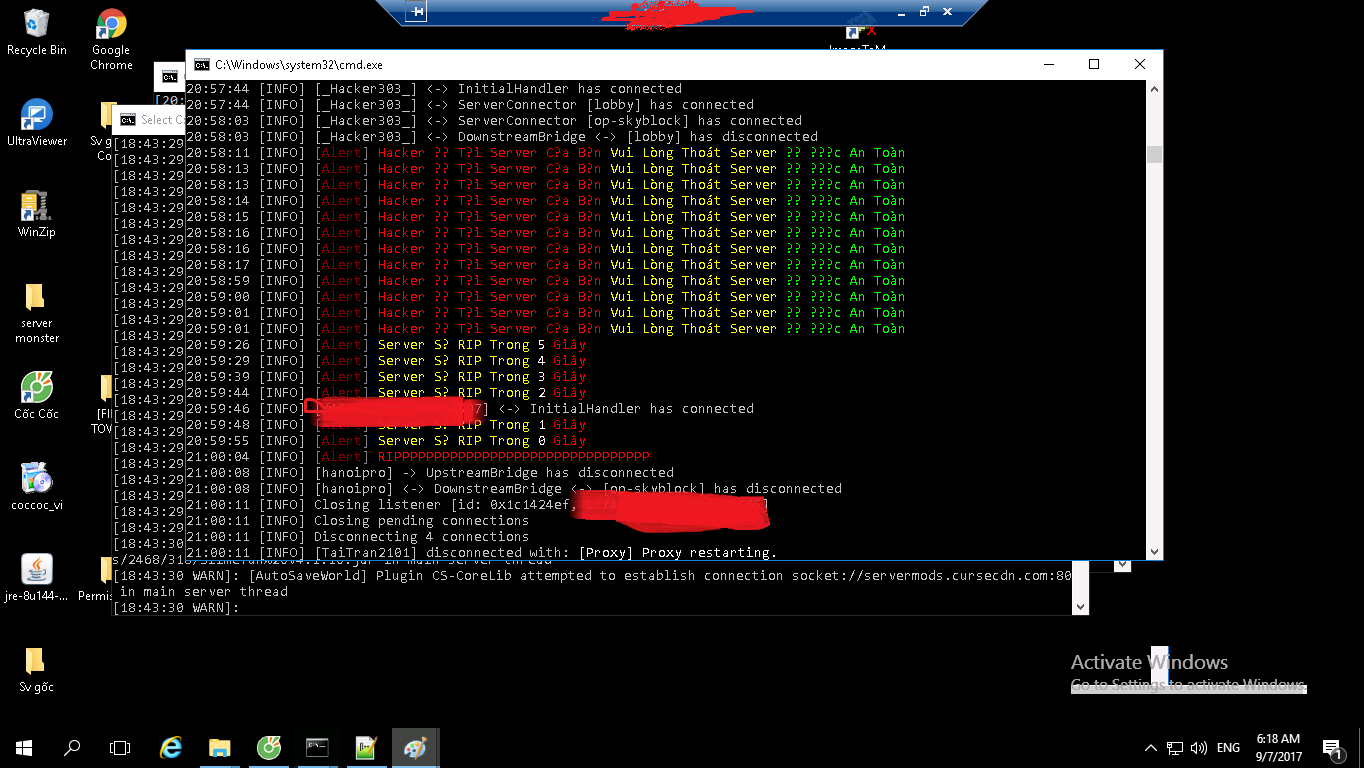Open the volume control tray icon
This screenshot has height=768, width=1364.
pyautogui.click(x=1198, y=748)
